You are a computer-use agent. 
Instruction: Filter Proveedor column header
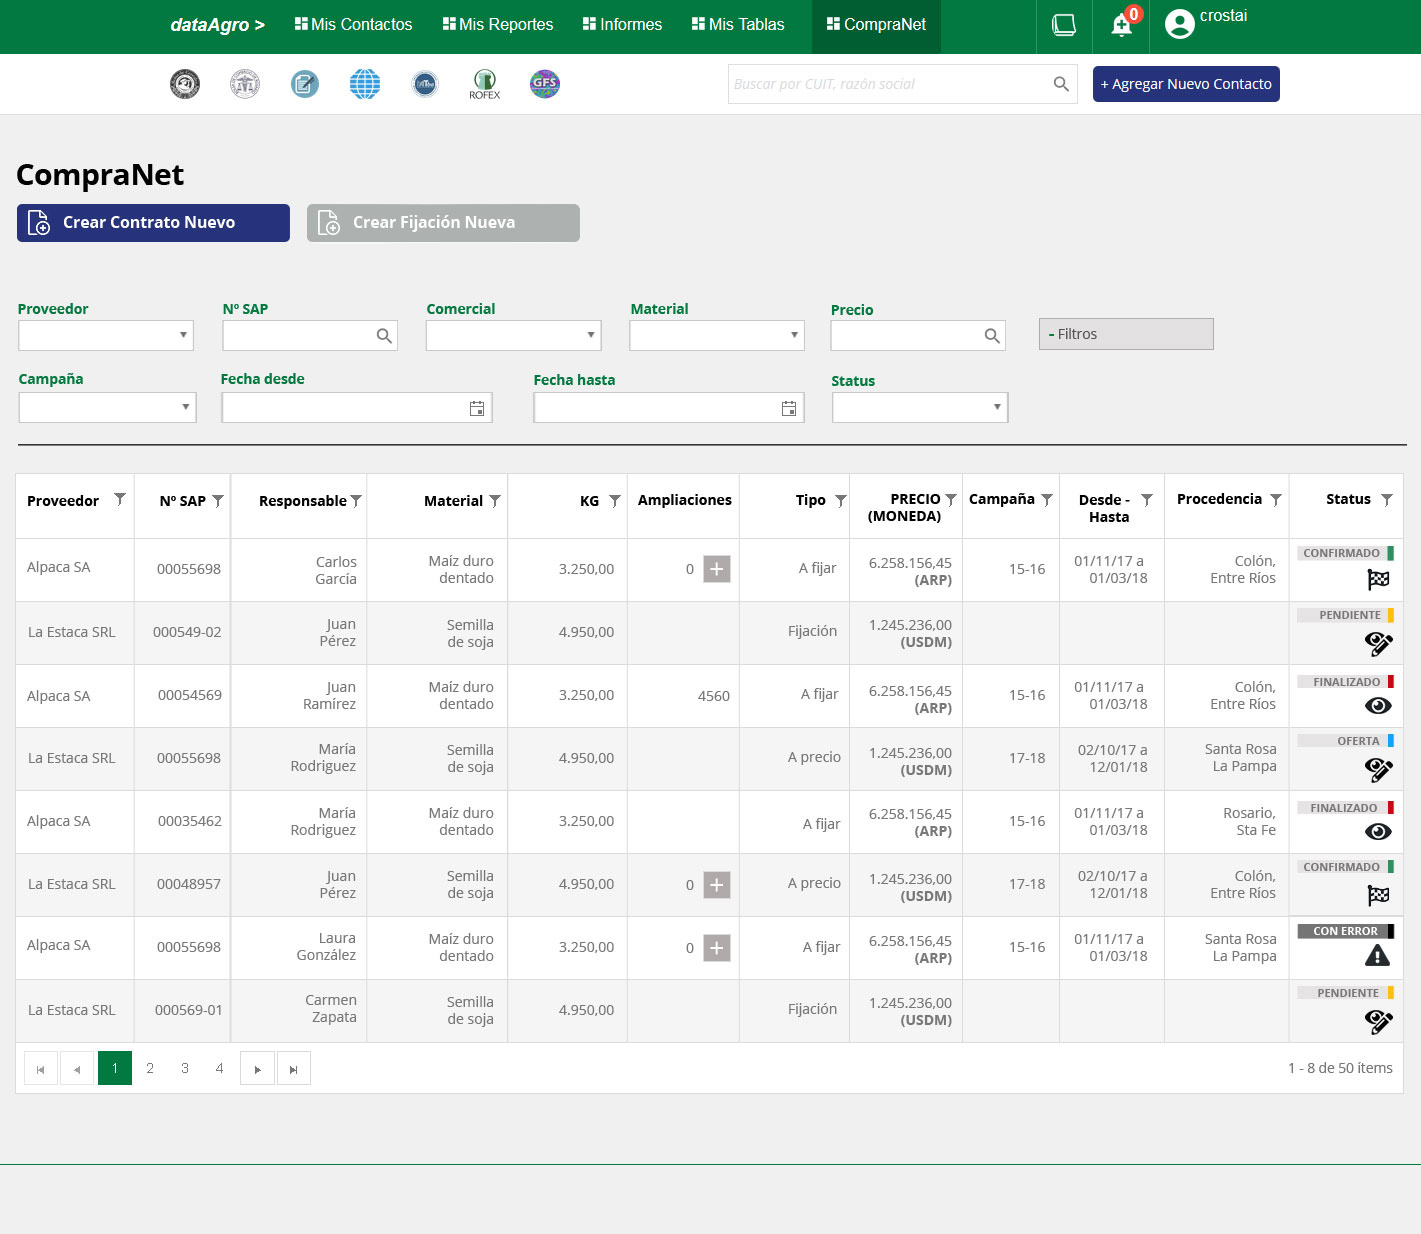point(120,500)
